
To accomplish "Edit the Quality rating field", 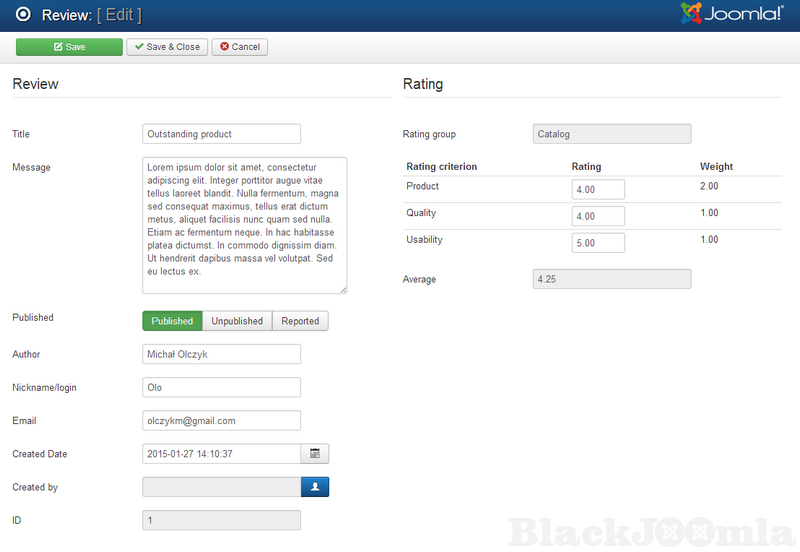I will coord(598,216).
